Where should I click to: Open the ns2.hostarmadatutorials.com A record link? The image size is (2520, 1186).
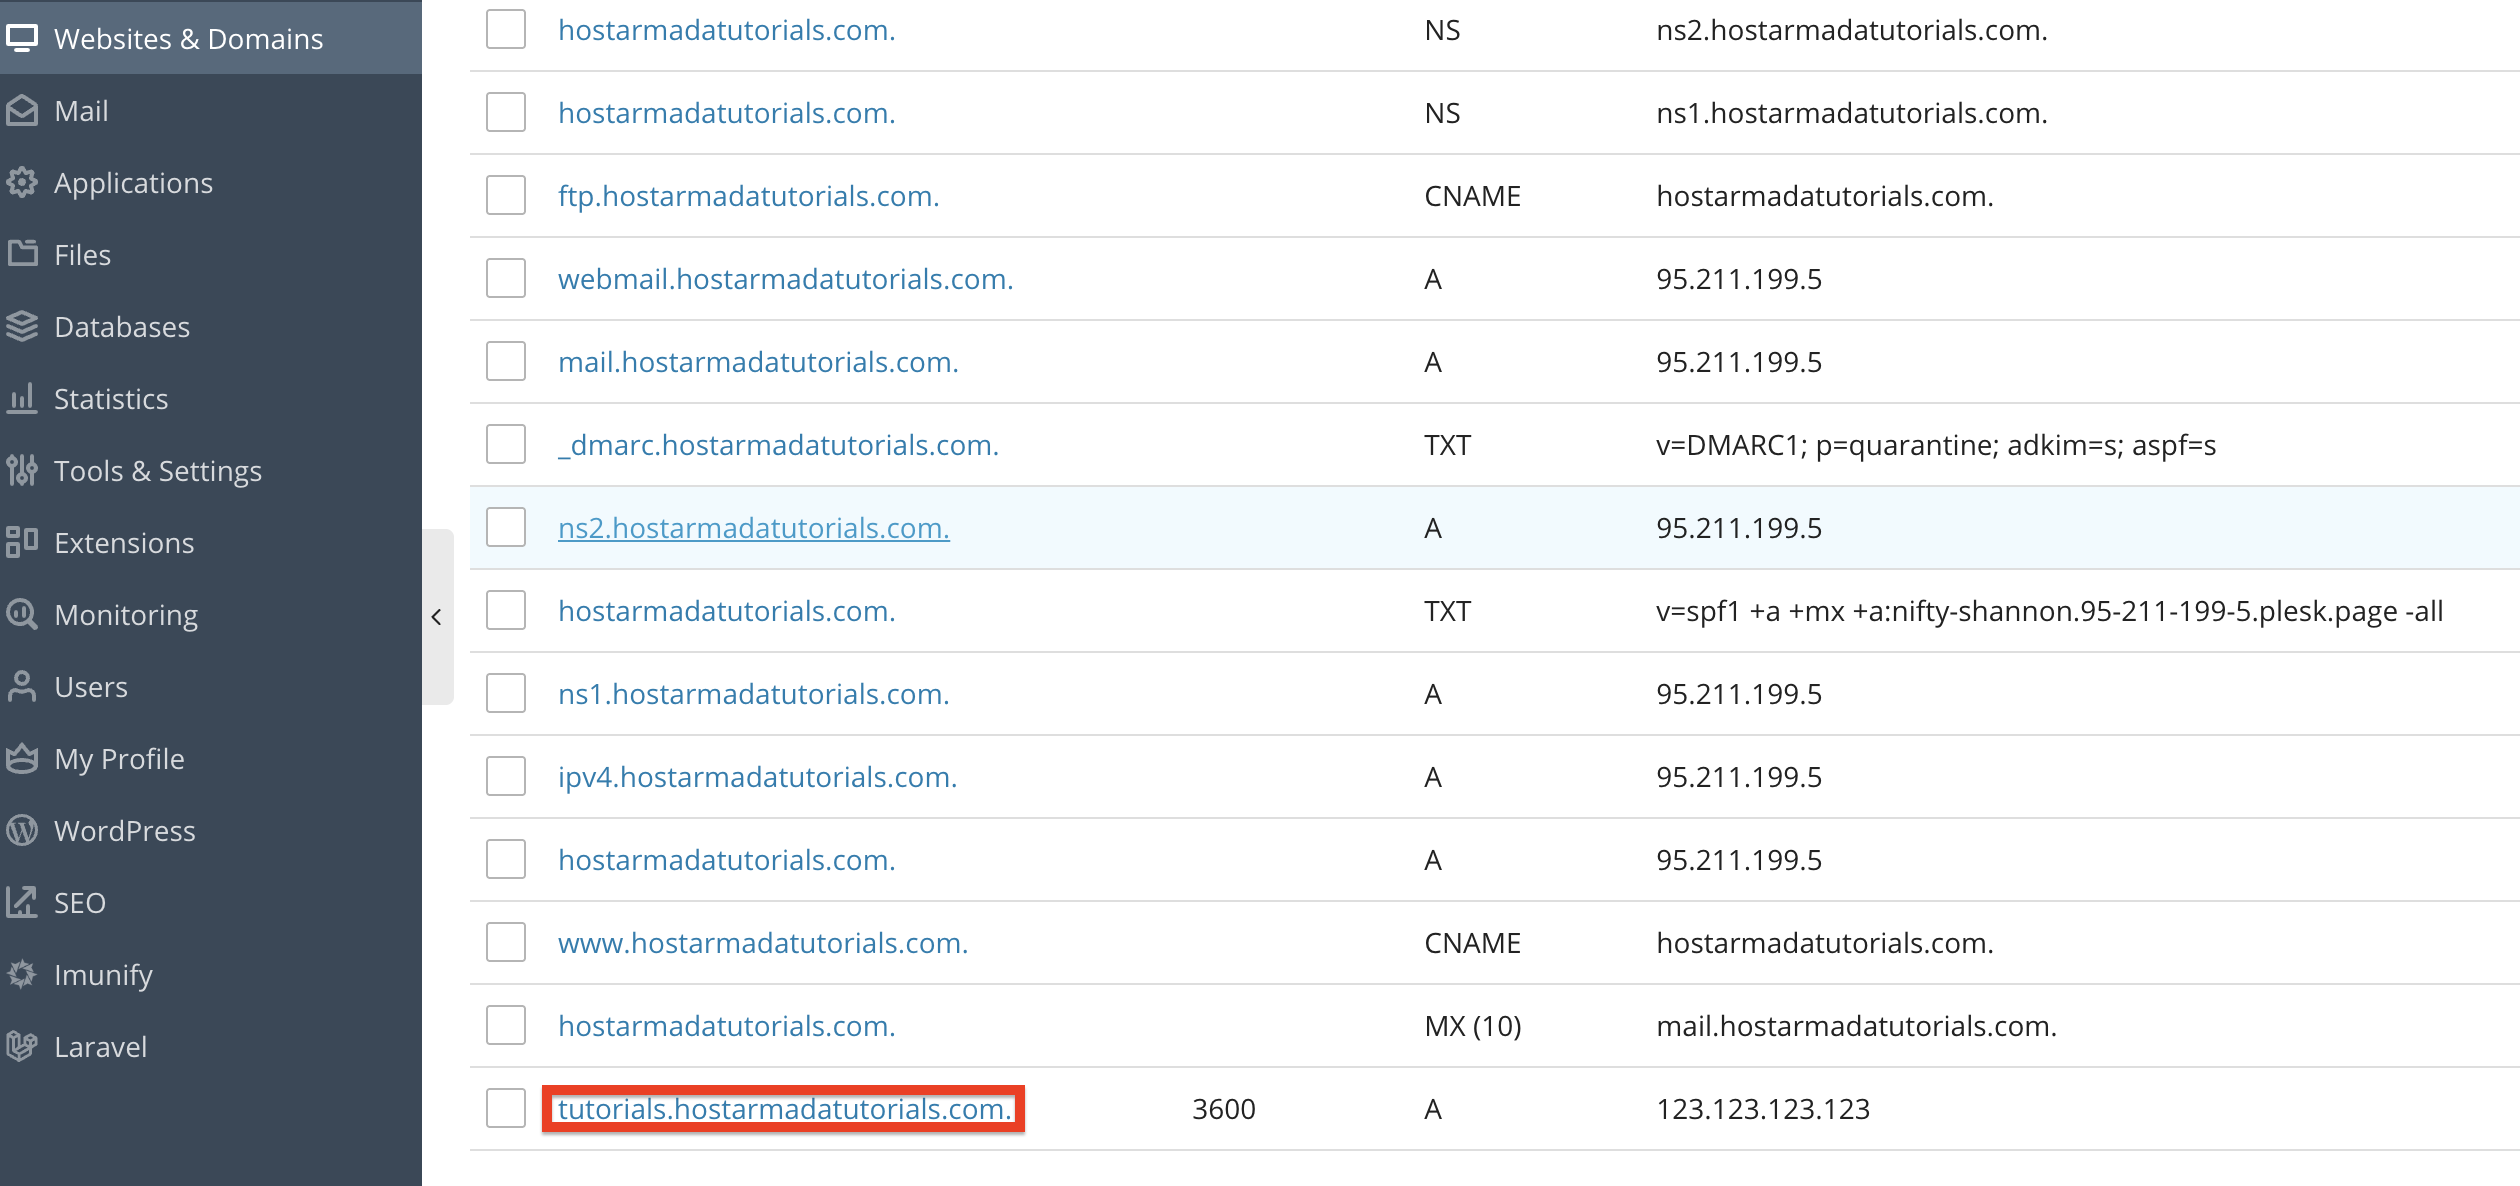(753, 527)
